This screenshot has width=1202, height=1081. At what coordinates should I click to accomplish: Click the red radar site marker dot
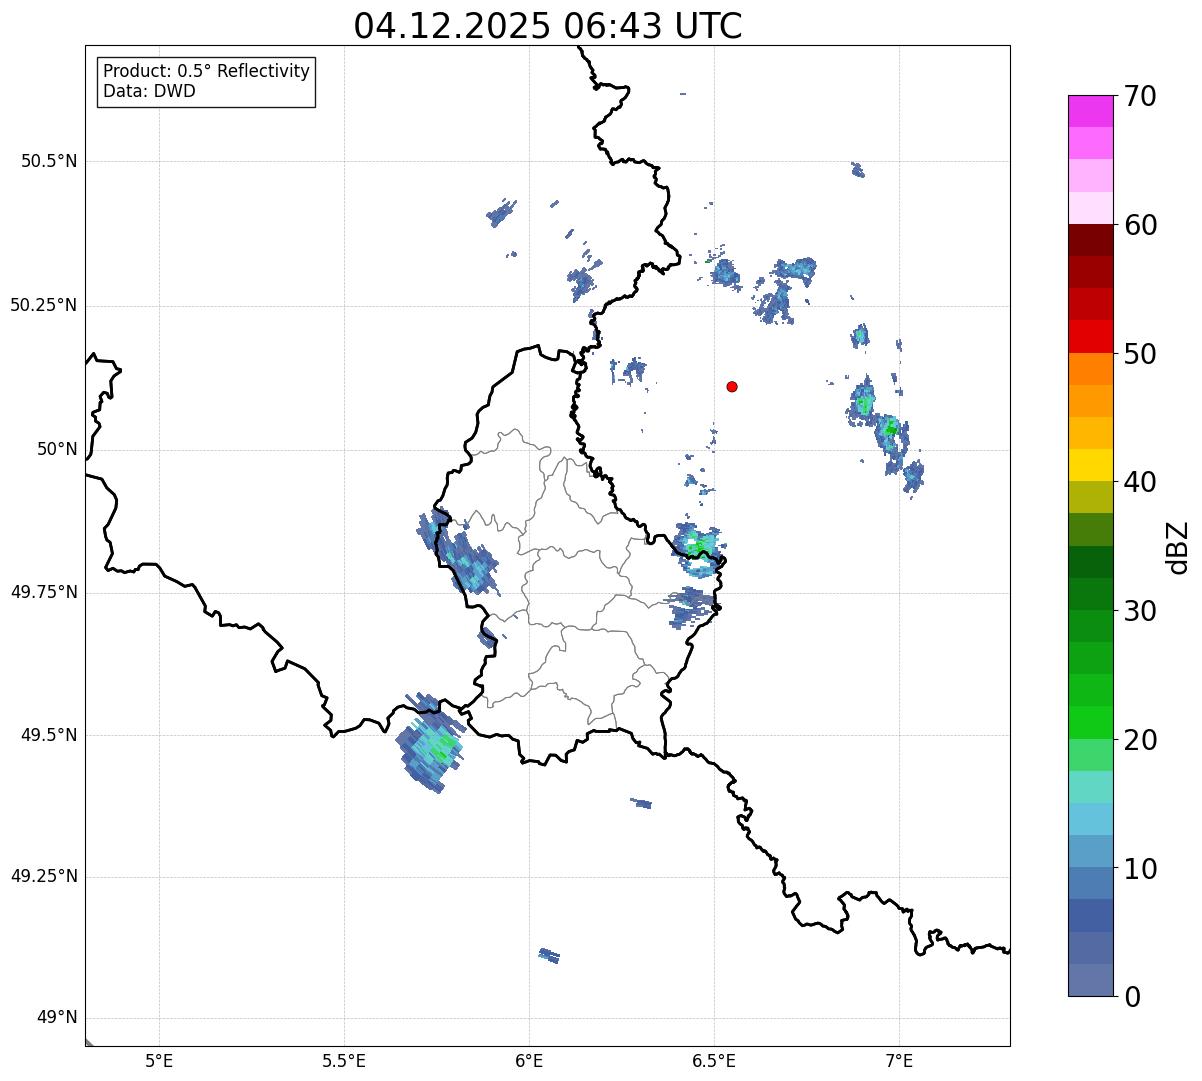(x=732, y=386)
